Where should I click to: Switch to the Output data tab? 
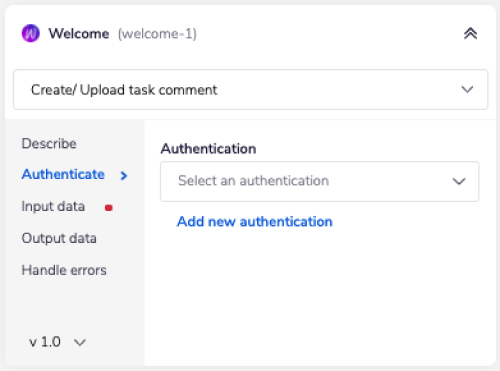[x=59, y=238]
